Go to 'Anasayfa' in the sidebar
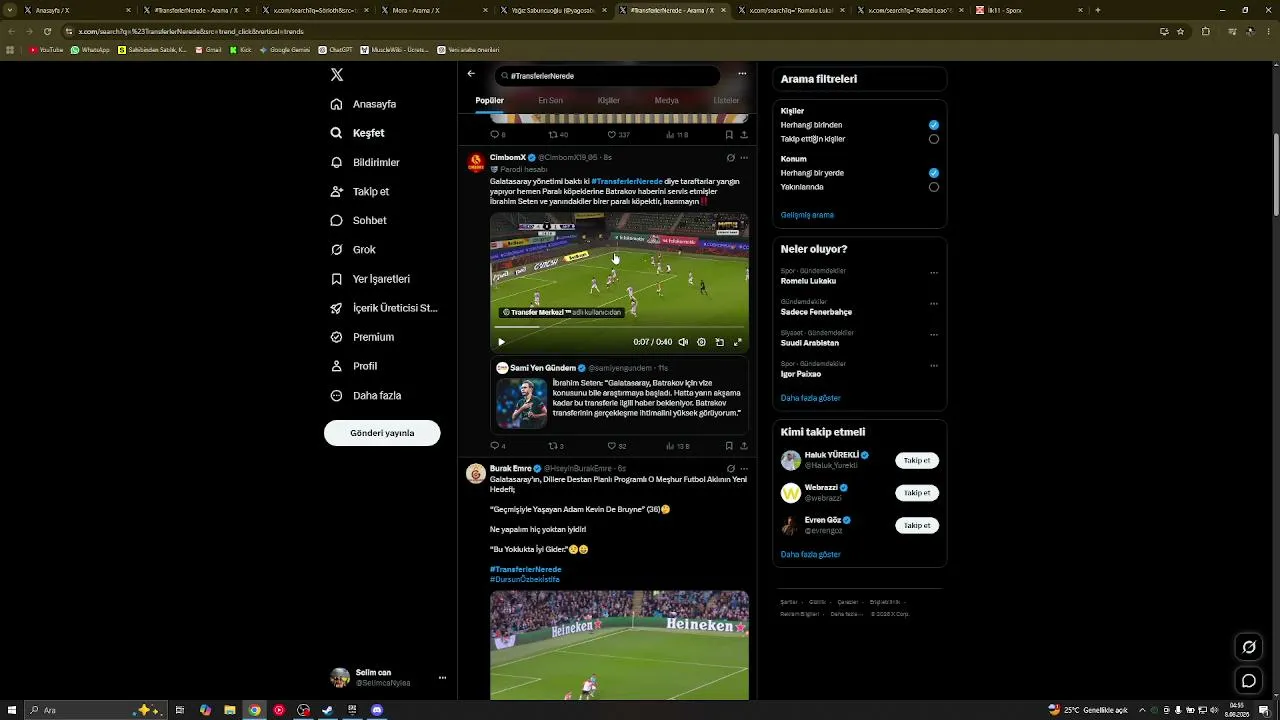 (x=363, y=104)
